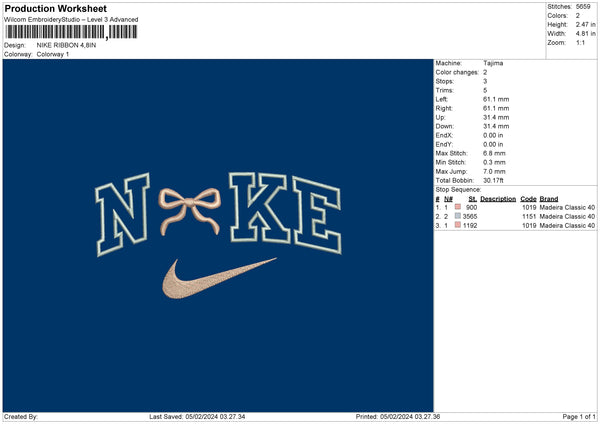Image resolution: width=600 pixels, height=424 pixels.
Task: Click the Height value "2.47 in"
Action: (x=585, y=24)
